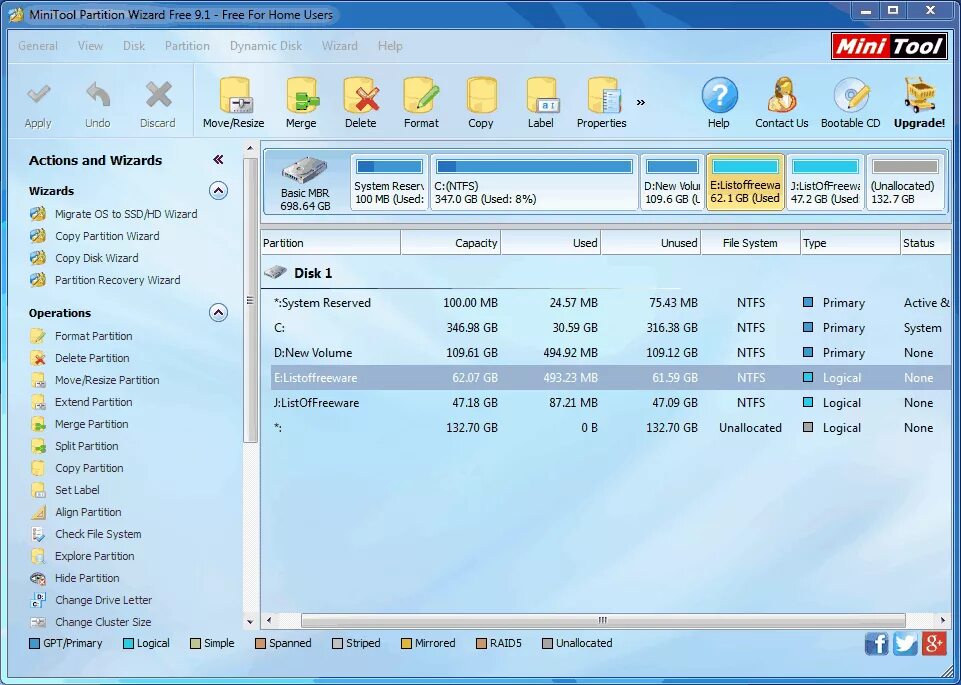Screen dimensions: 961x685
Task: Open the Partition menu
Action: (187, 46)
